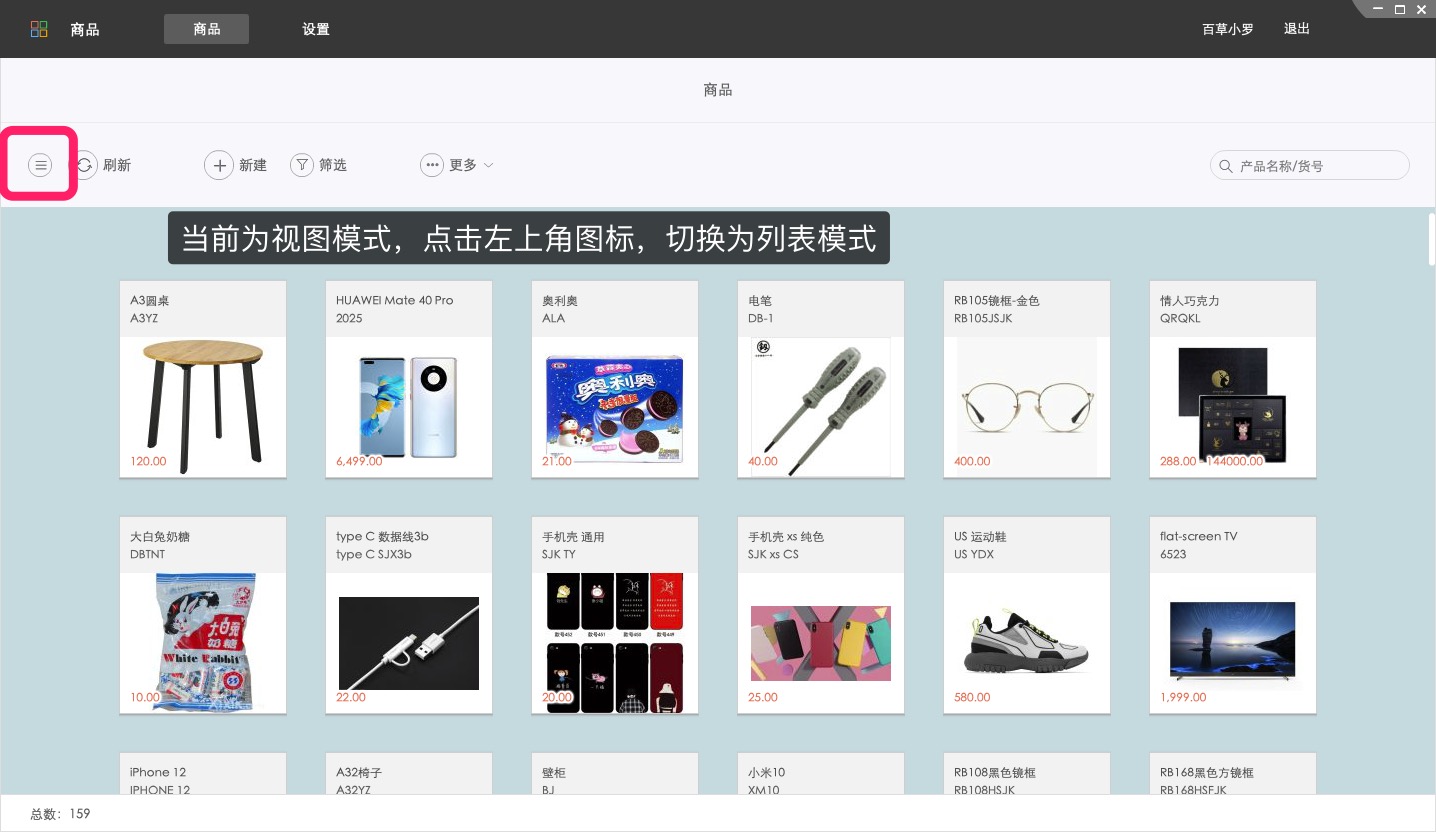Screen dimensions: 1436x832
Task: Focus the 产品名称/货号 search field
Action: (1310, 165)
